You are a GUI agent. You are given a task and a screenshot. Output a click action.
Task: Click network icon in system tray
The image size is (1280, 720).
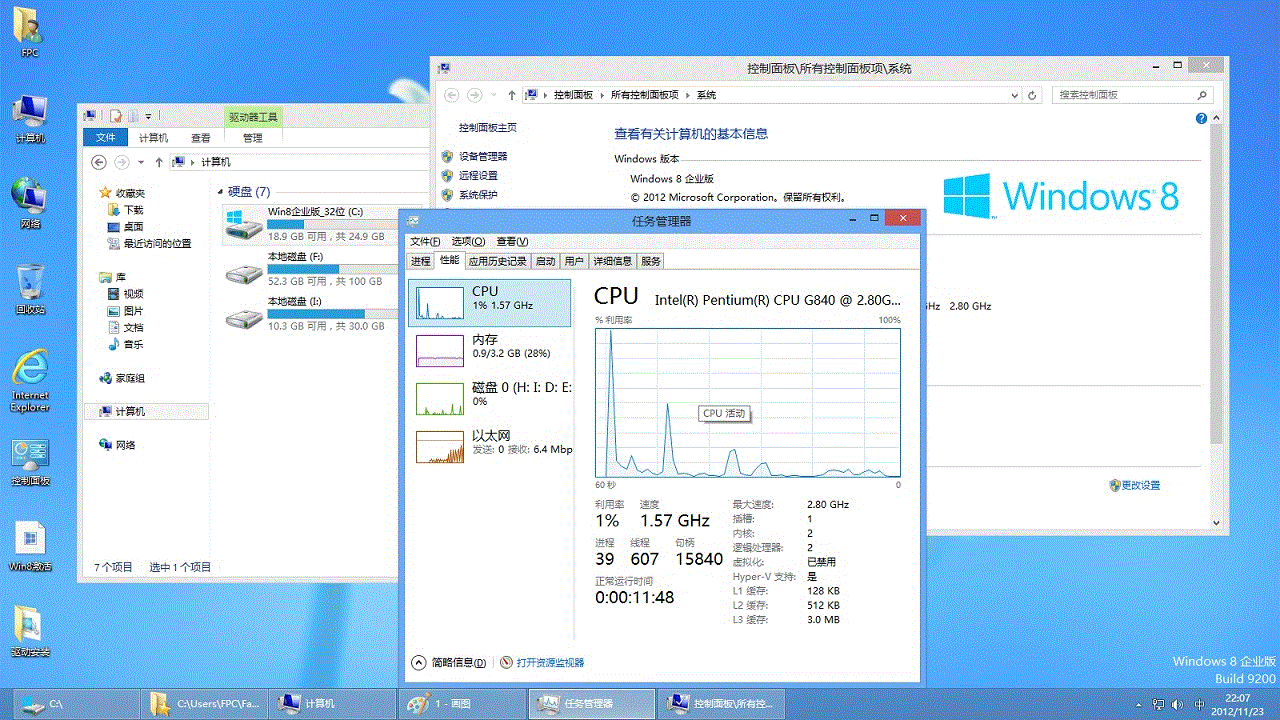1158,704
